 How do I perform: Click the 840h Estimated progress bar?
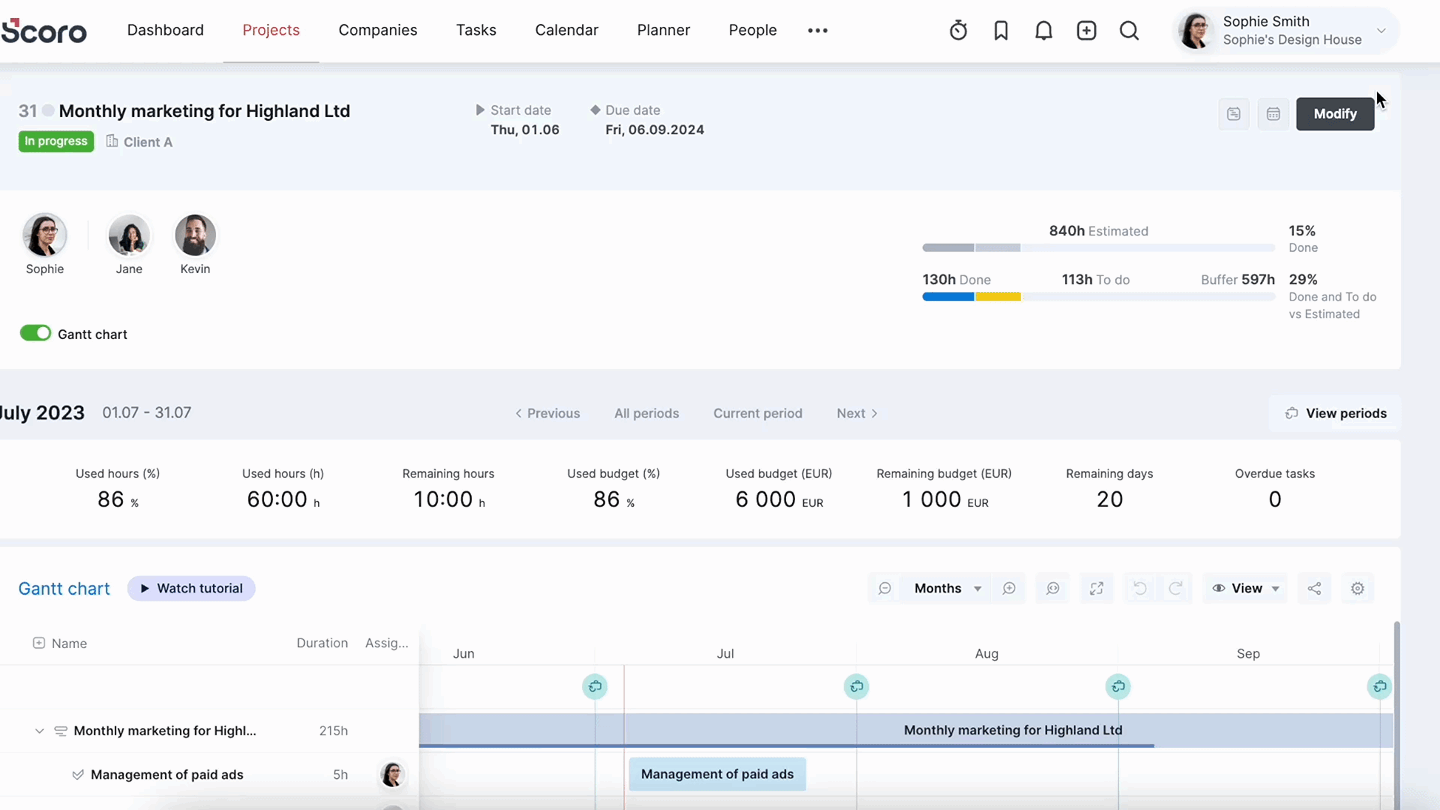(1098, 248)
